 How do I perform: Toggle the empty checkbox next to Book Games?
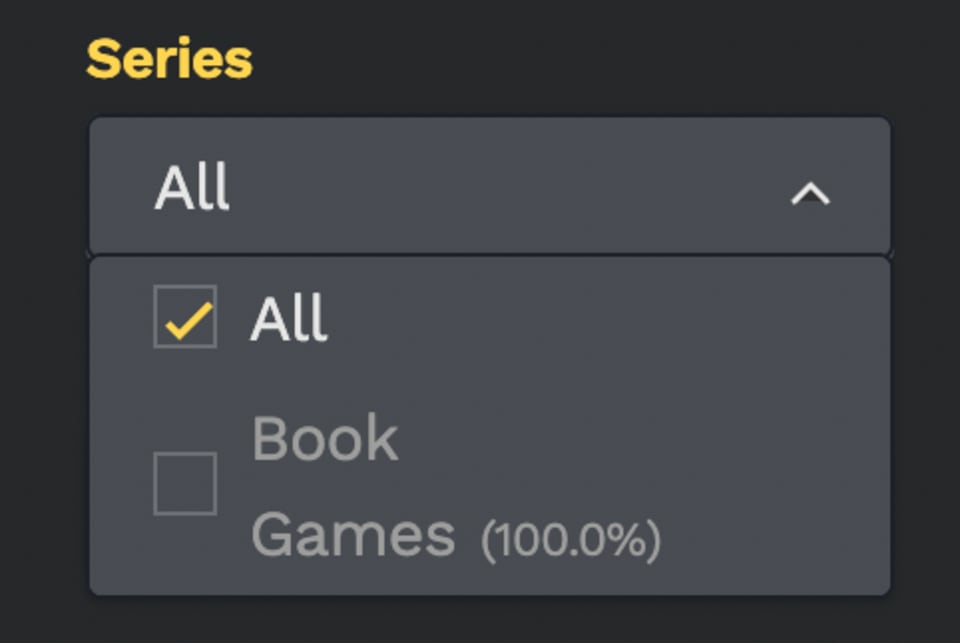click(185, 483)
